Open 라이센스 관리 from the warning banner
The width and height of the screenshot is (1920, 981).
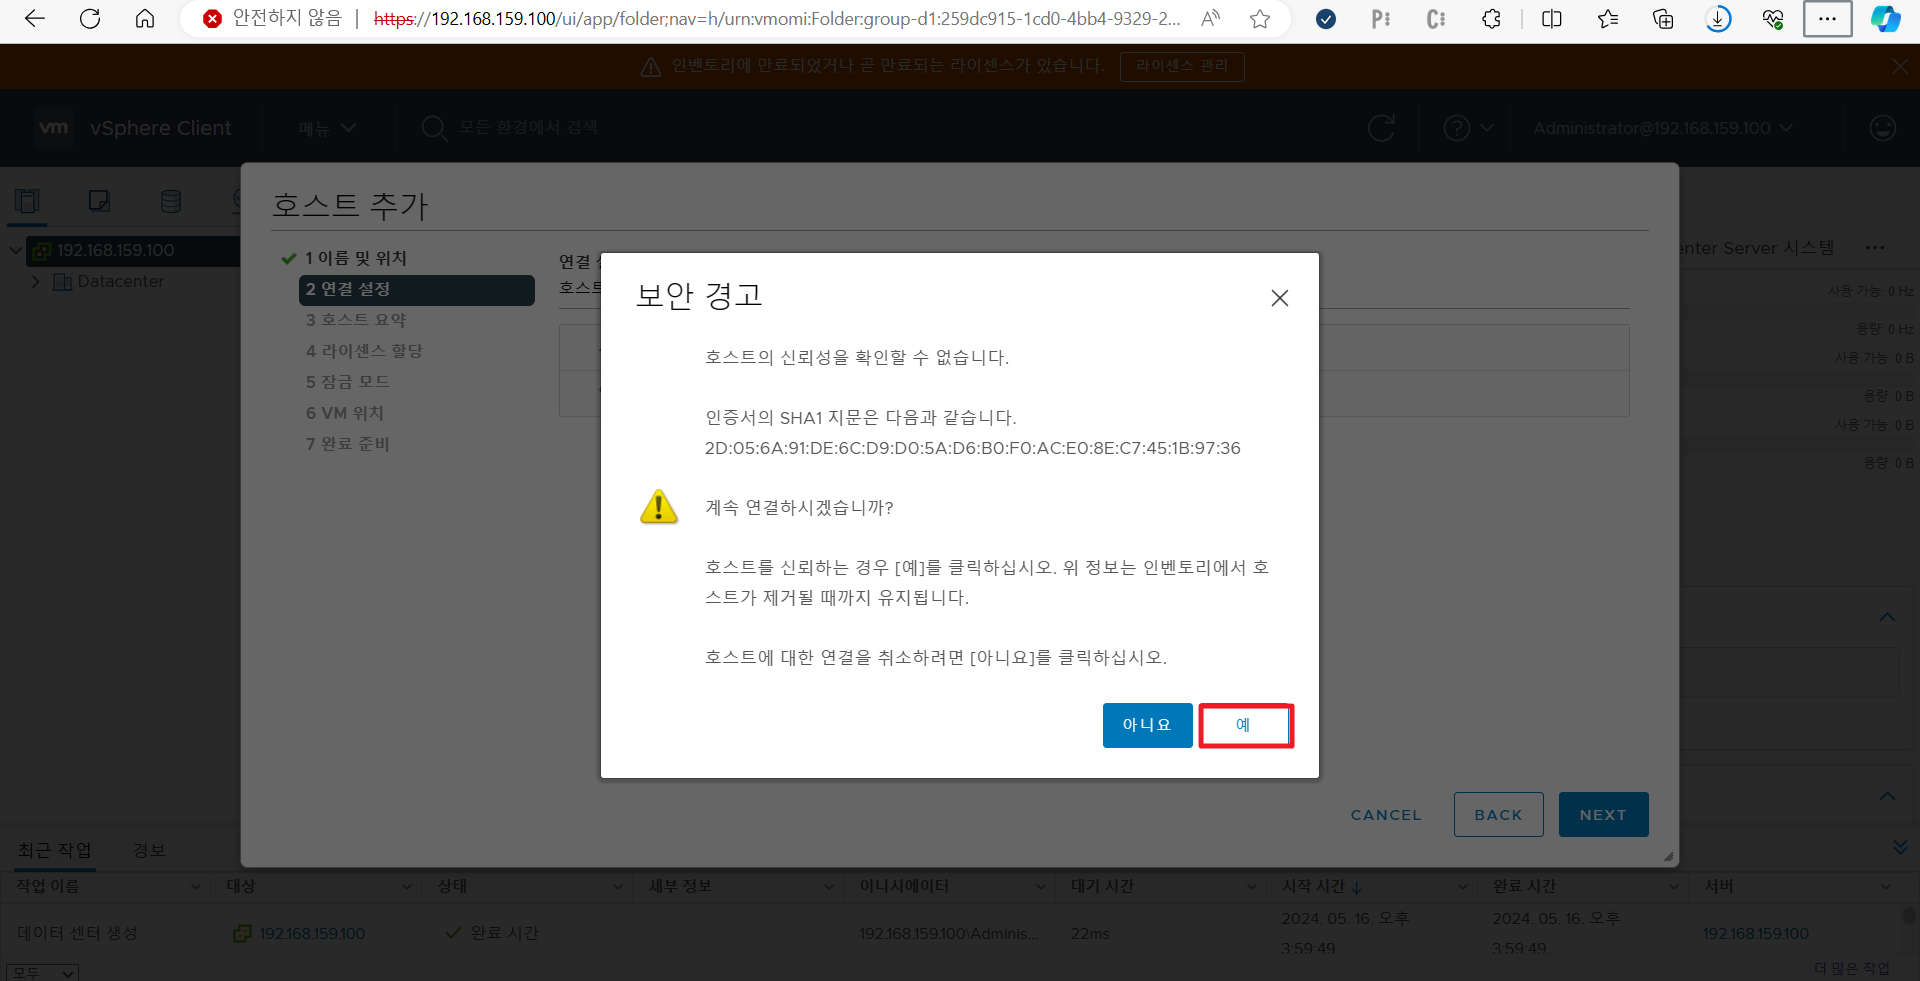1181,66
